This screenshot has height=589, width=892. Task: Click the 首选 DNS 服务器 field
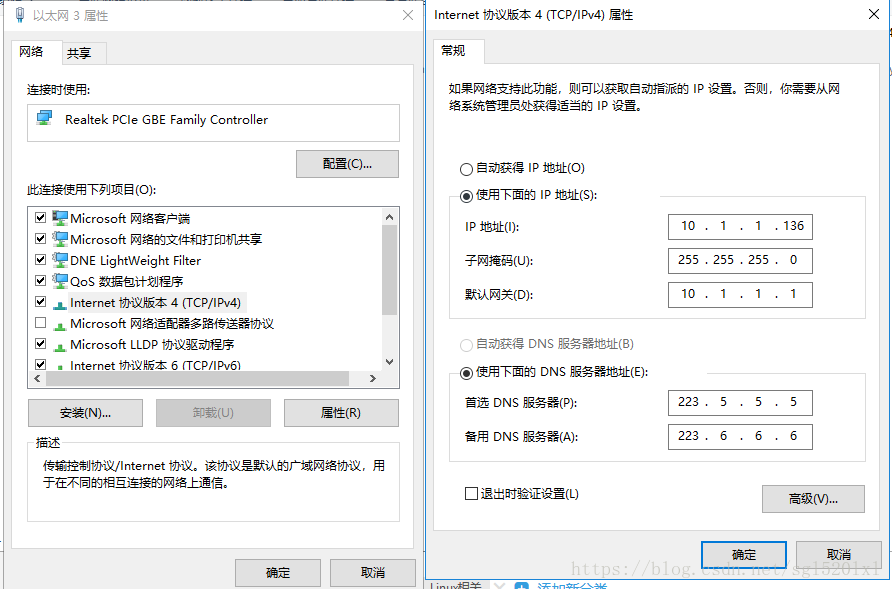(740, 403)
